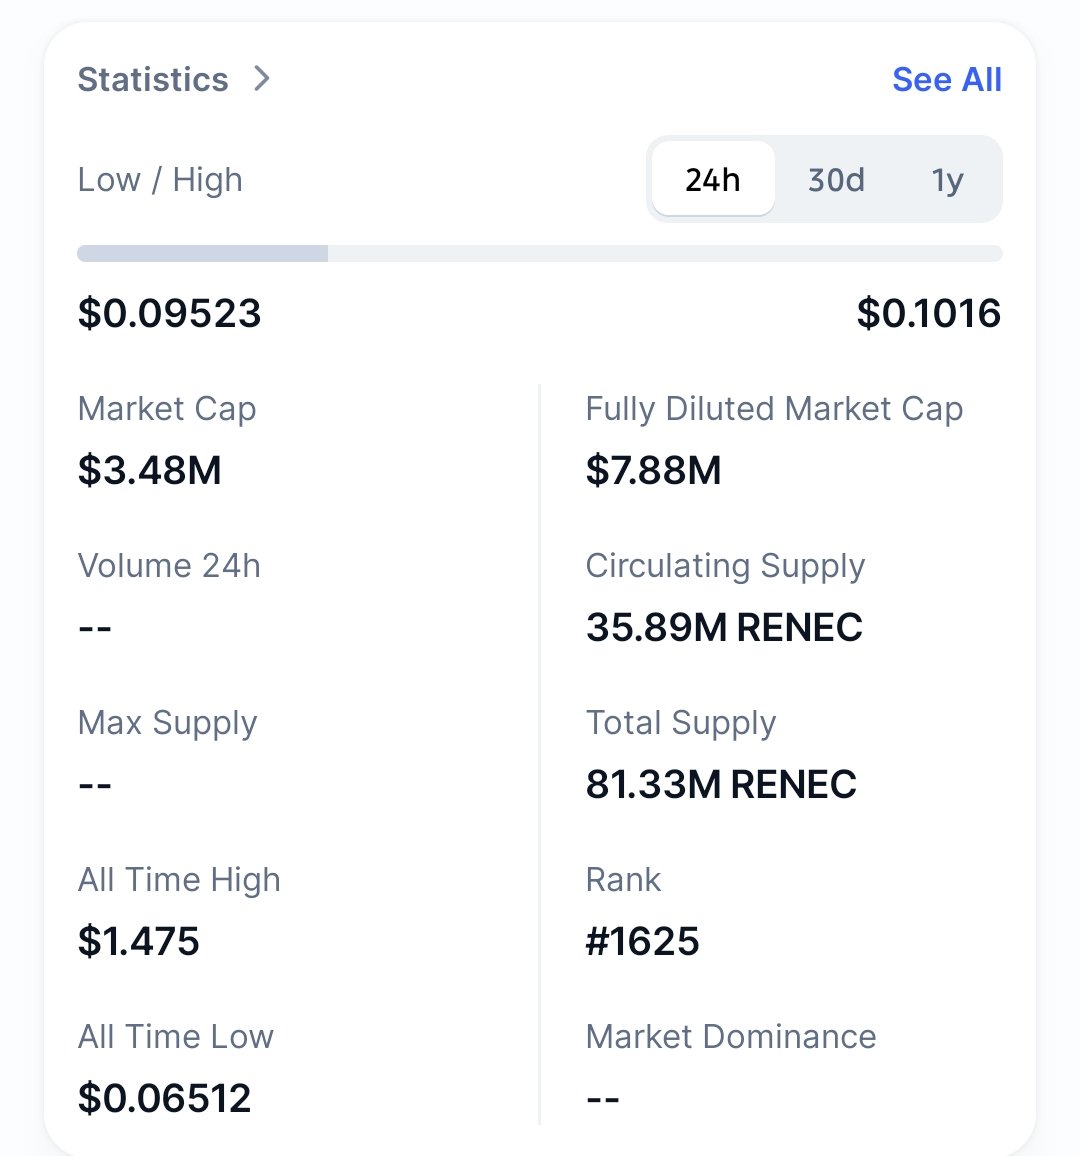The height and width of the screenshot is (1156, 1080).
Task: Click the Total Supply 81.33M RENEC value
Action: click(x=721, y=784)
